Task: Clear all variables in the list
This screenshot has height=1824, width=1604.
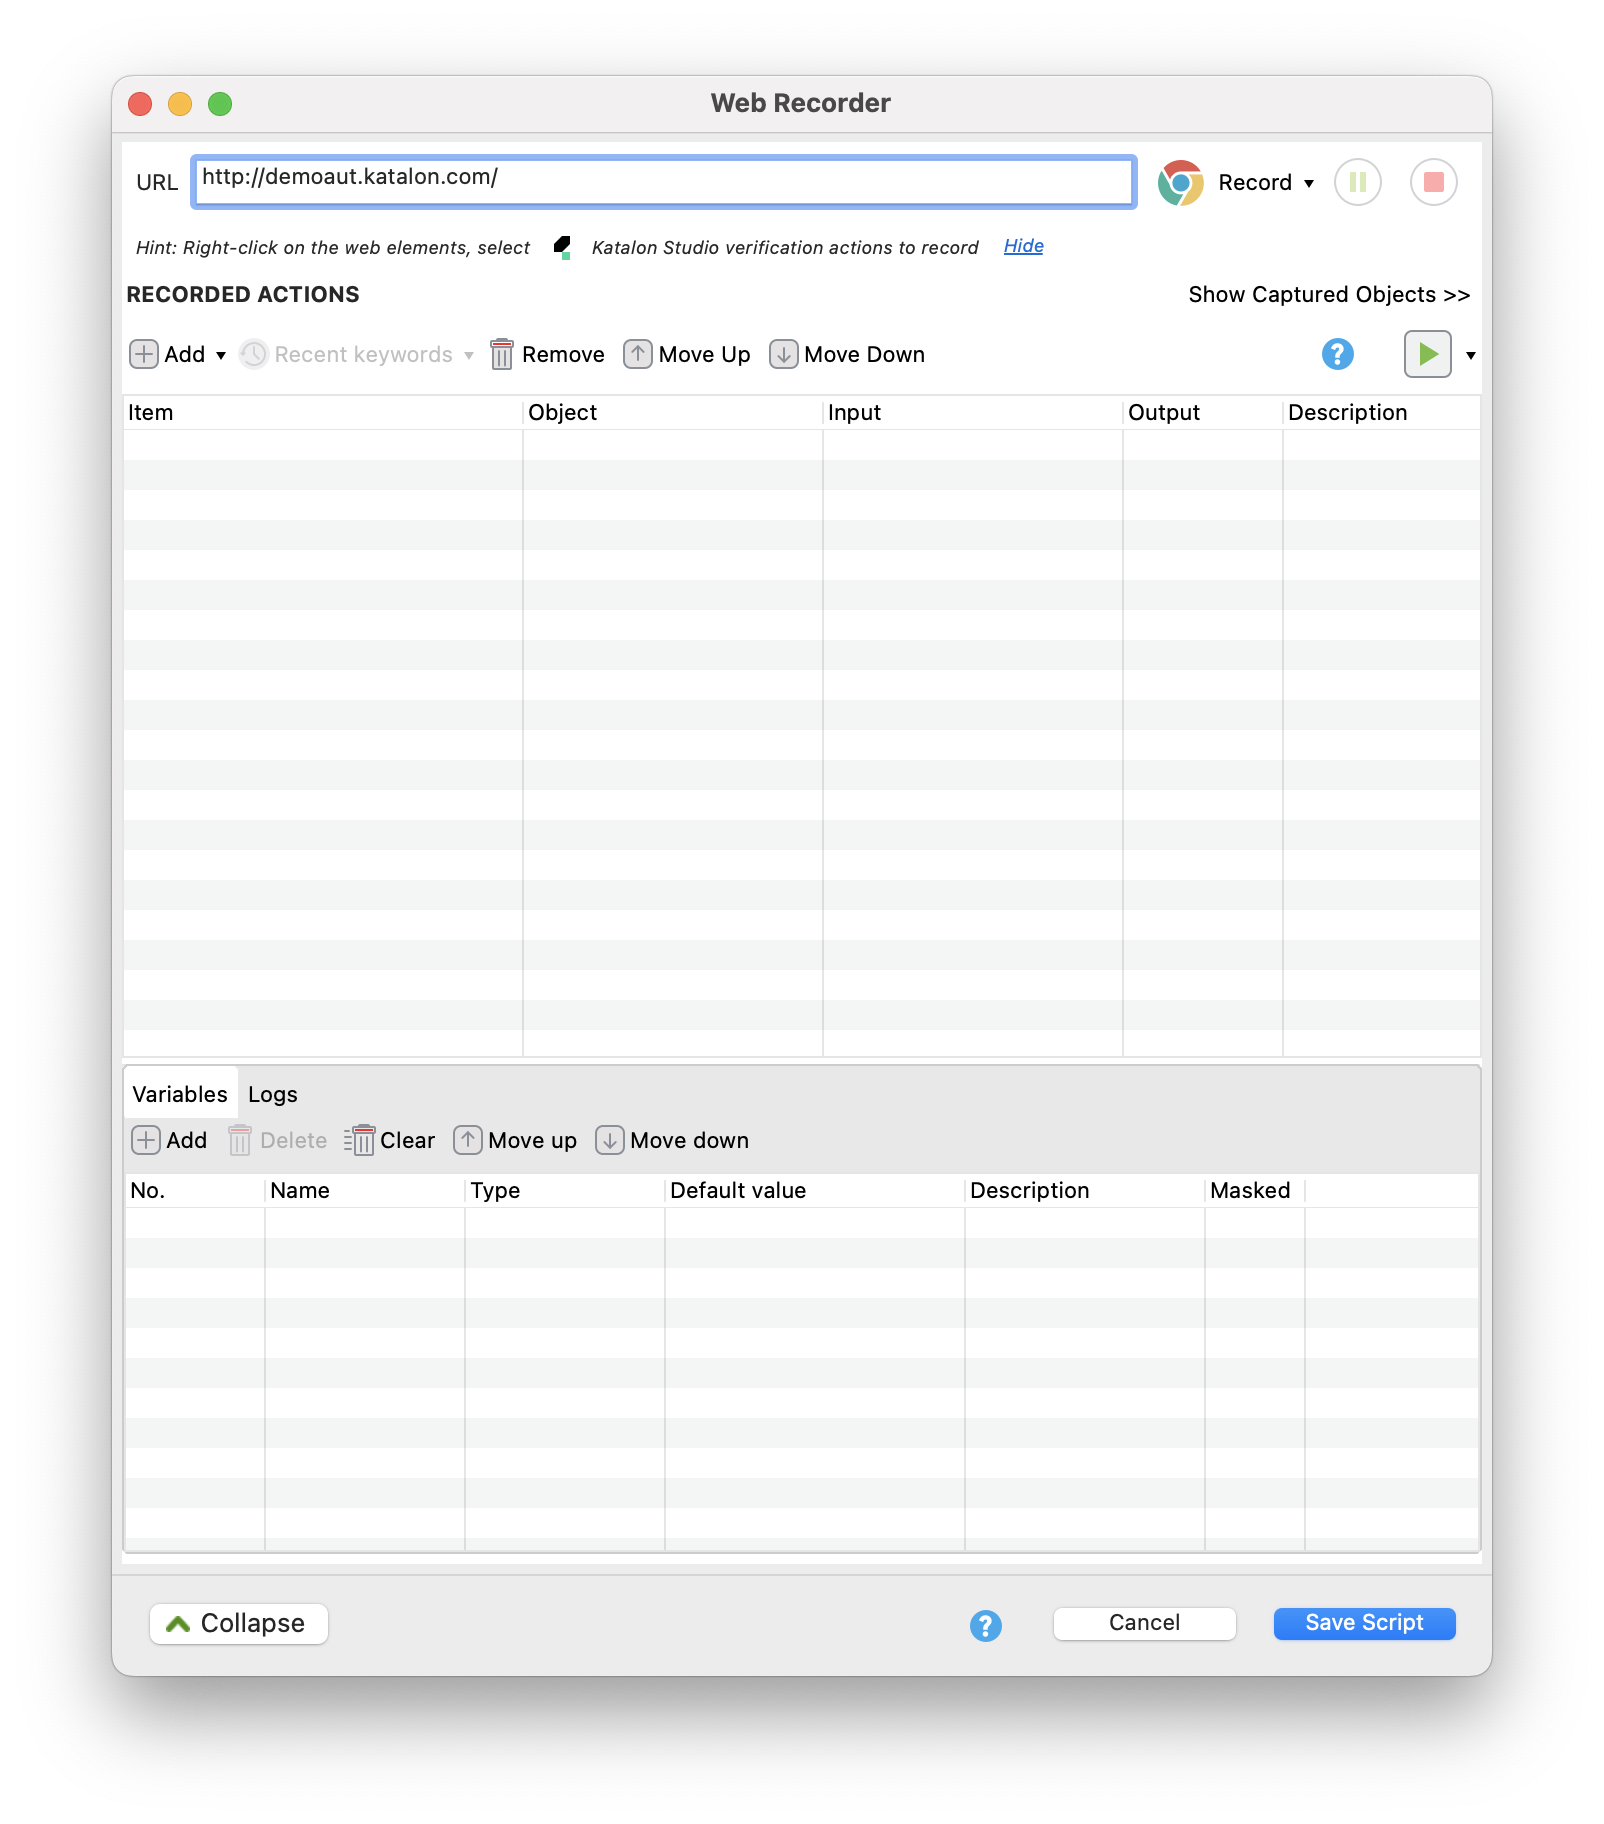Action: [390, 1141]
